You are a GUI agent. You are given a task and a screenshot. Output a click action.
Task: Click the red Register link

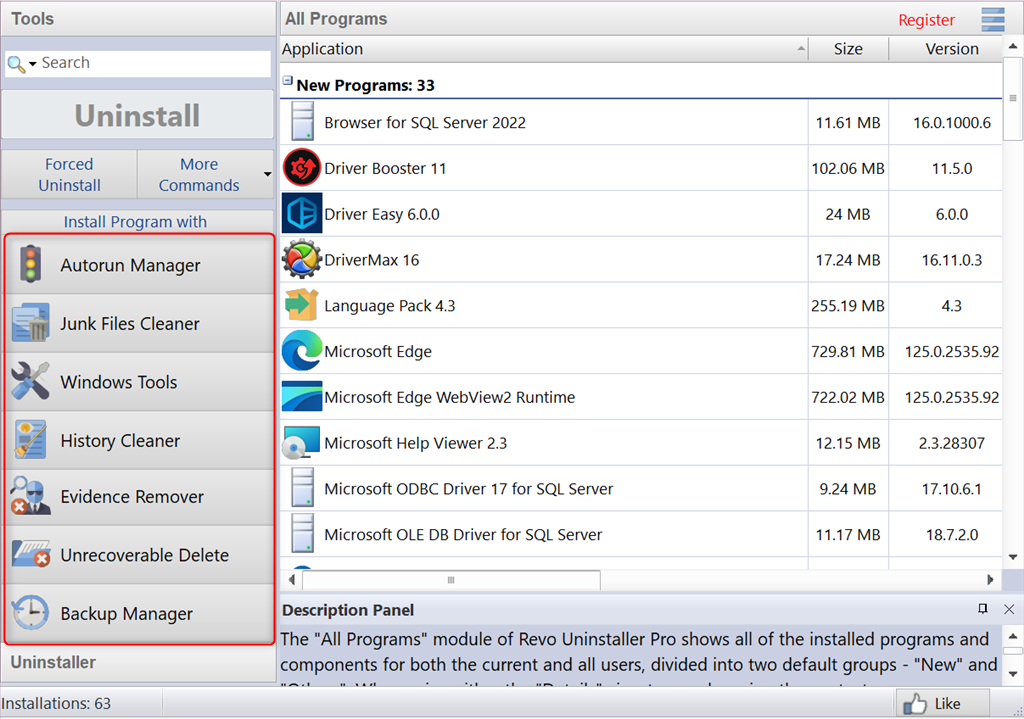tap(926, 20)
